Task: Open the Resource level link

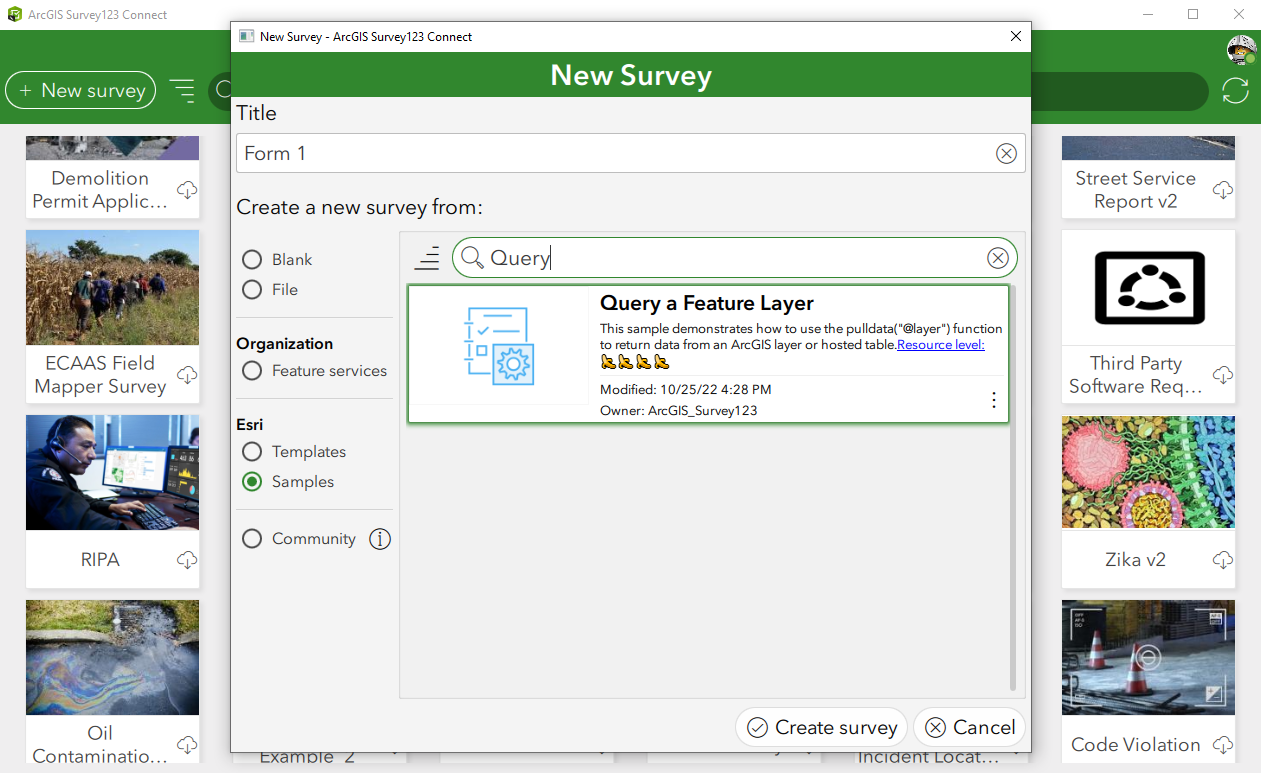Action: [x=939, y=344]
